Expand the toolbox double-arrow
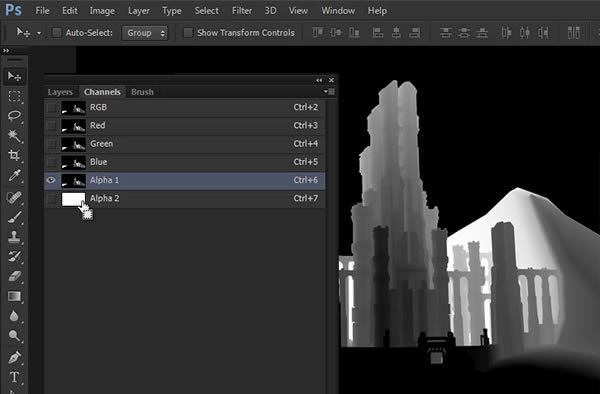The height and width of the screenshot is (394, 600). (6, 50)
